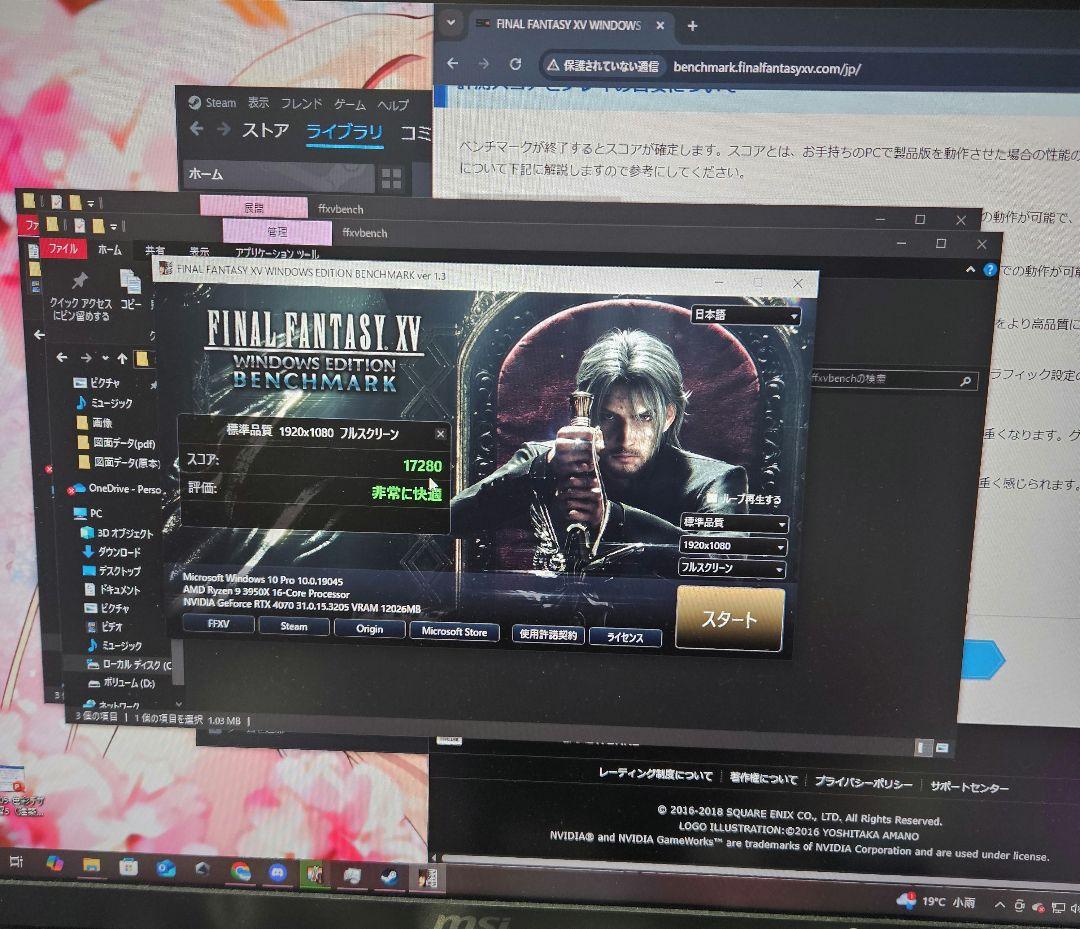Click the blue help icon on the Explorer window
The height and width of the screenshot is (929, 1080).
[990, 269]
